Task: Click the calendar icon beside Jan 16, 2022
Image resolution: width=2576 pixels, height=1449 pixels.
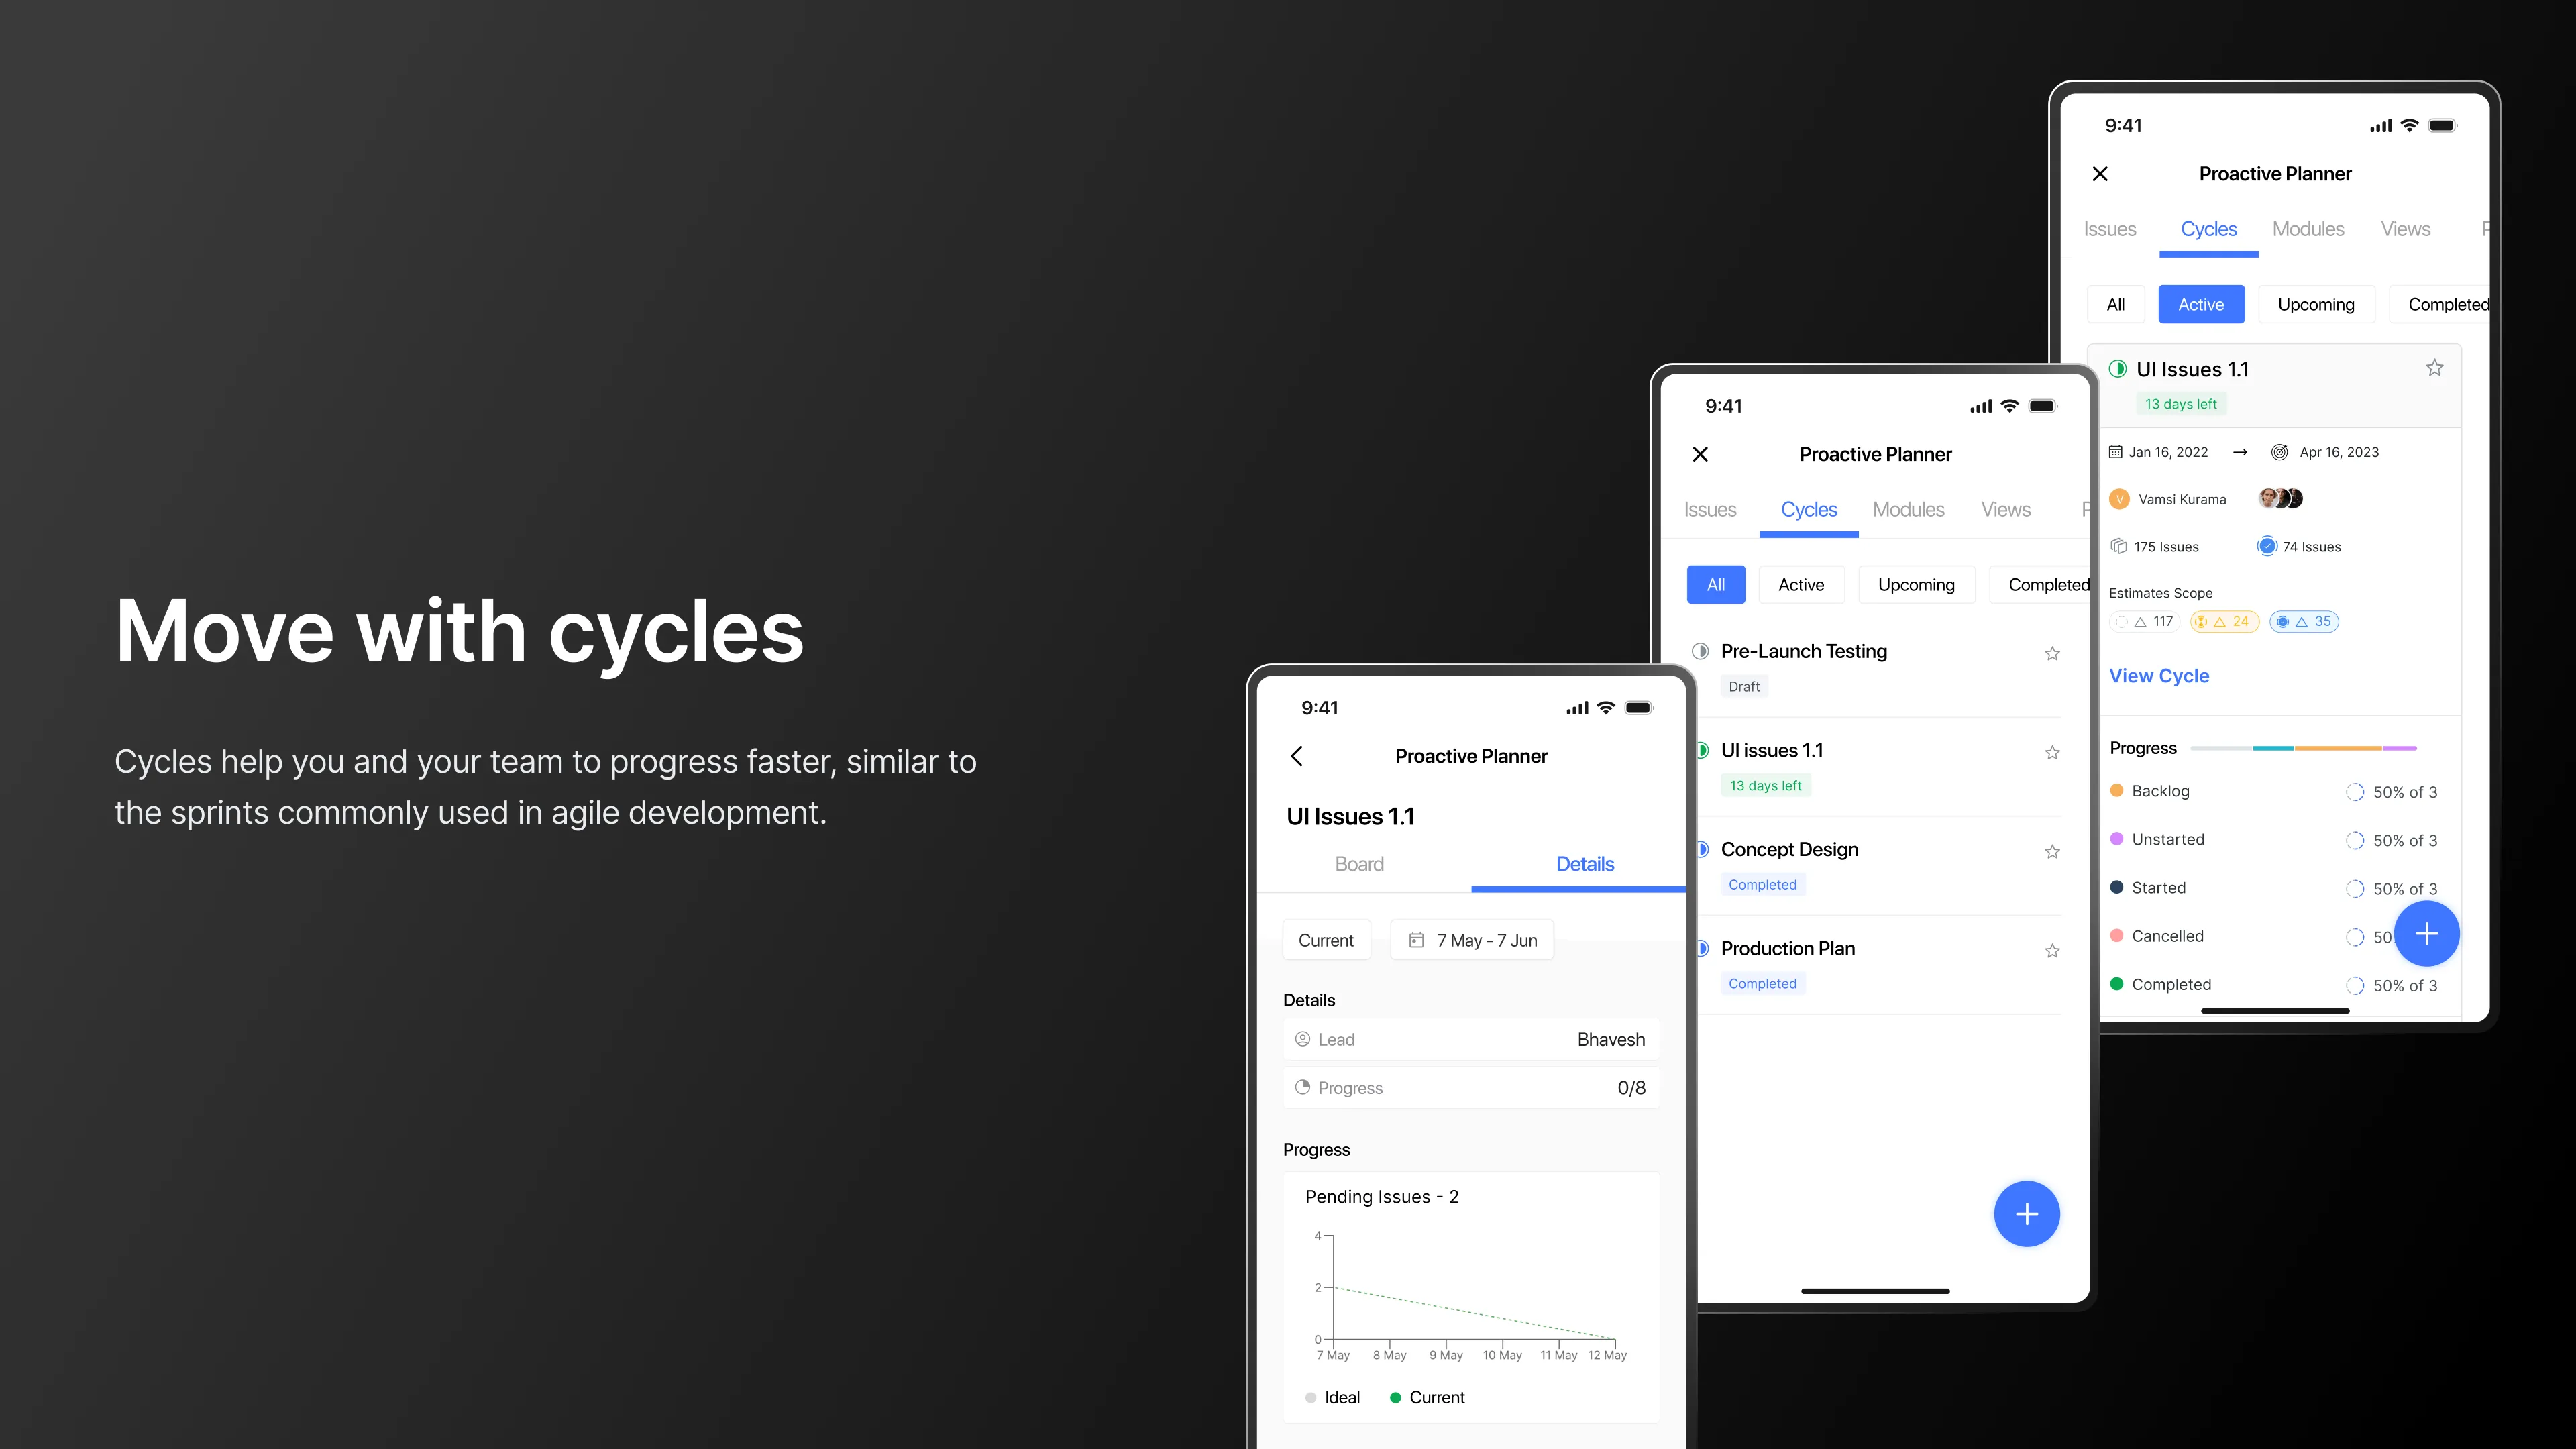Action: click(2115, 452)
